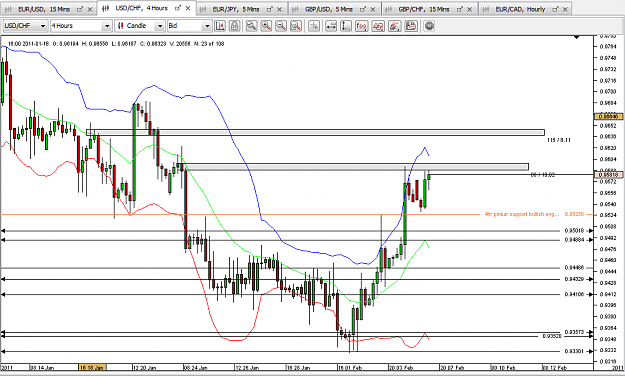Select the zoom-to-area magnifier tool
The width and height of the screenshot is (625, 376).
point(252,26)
